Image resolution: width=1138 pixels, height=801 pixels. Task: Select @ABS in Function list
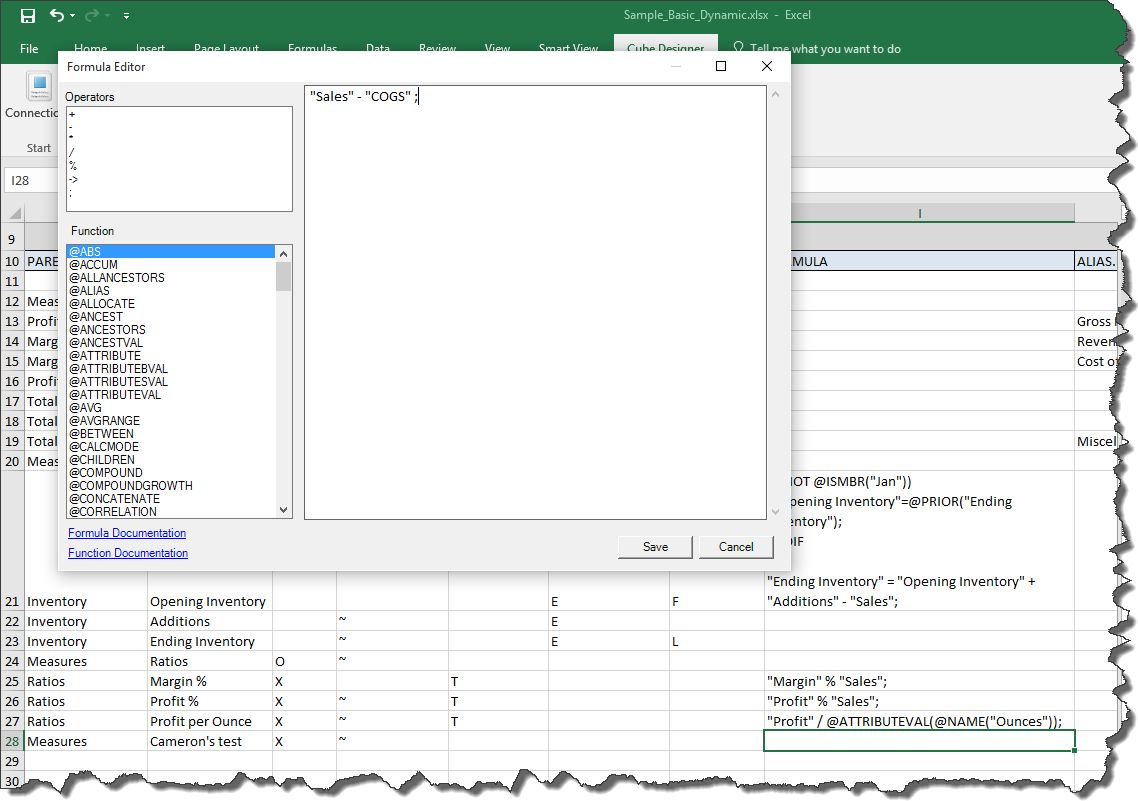coord(171,252)
